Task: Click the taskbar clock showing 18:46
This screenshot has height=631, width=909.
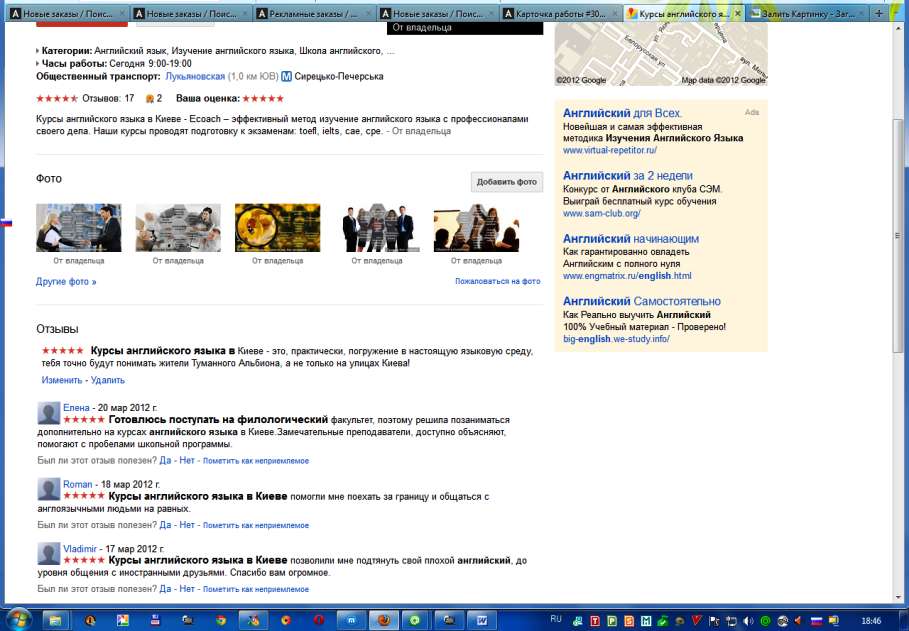Action: (x=871, y=621)
